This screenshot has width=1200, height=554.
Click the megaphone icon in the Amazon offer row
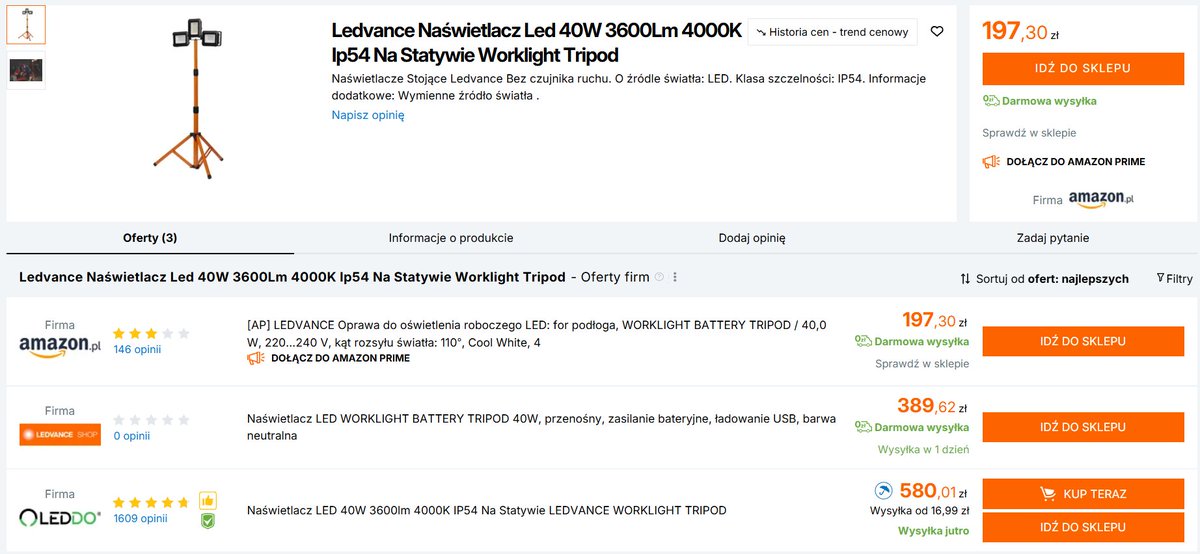click(256, 358)
